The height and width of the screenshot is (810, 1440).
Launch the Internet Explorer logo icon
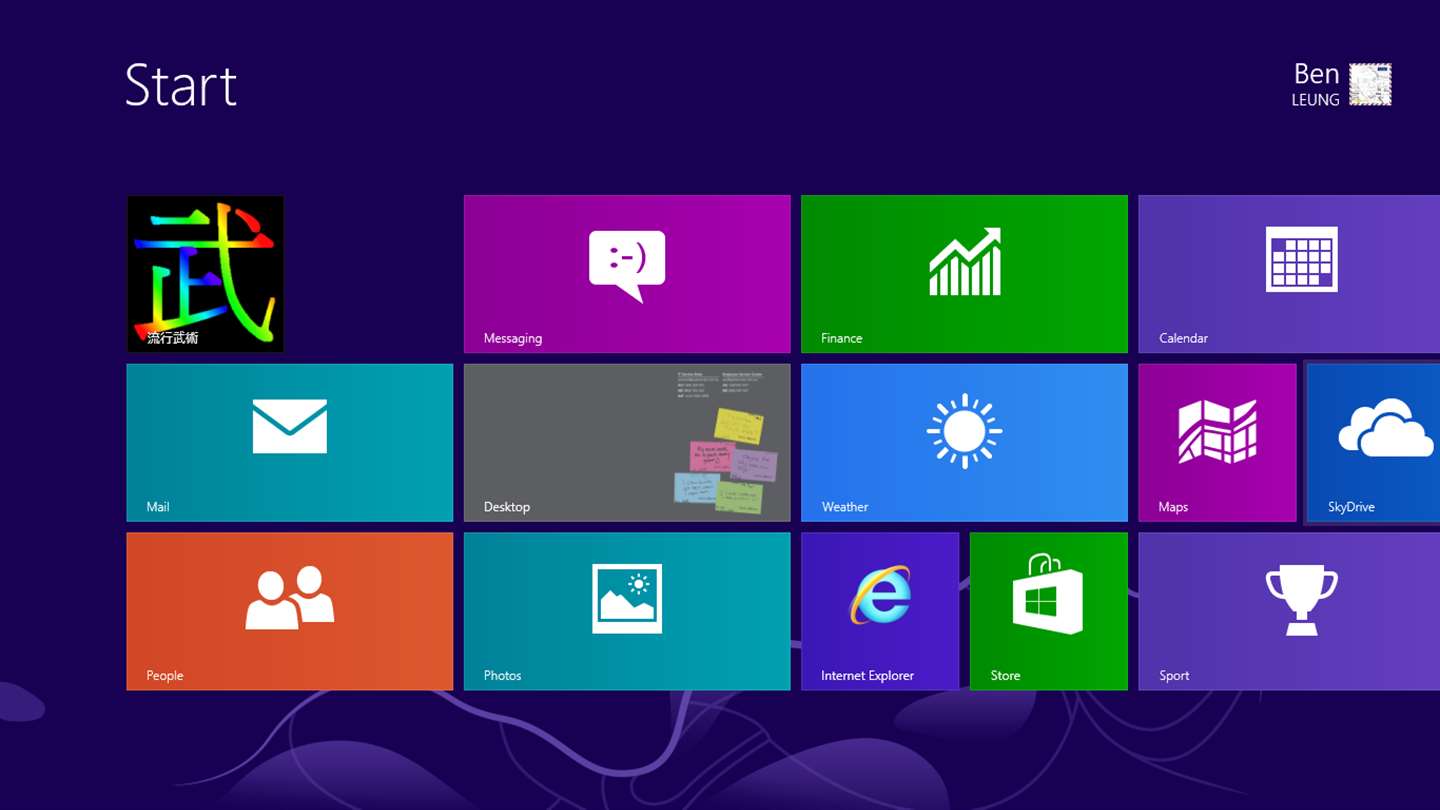click(880, 595)
